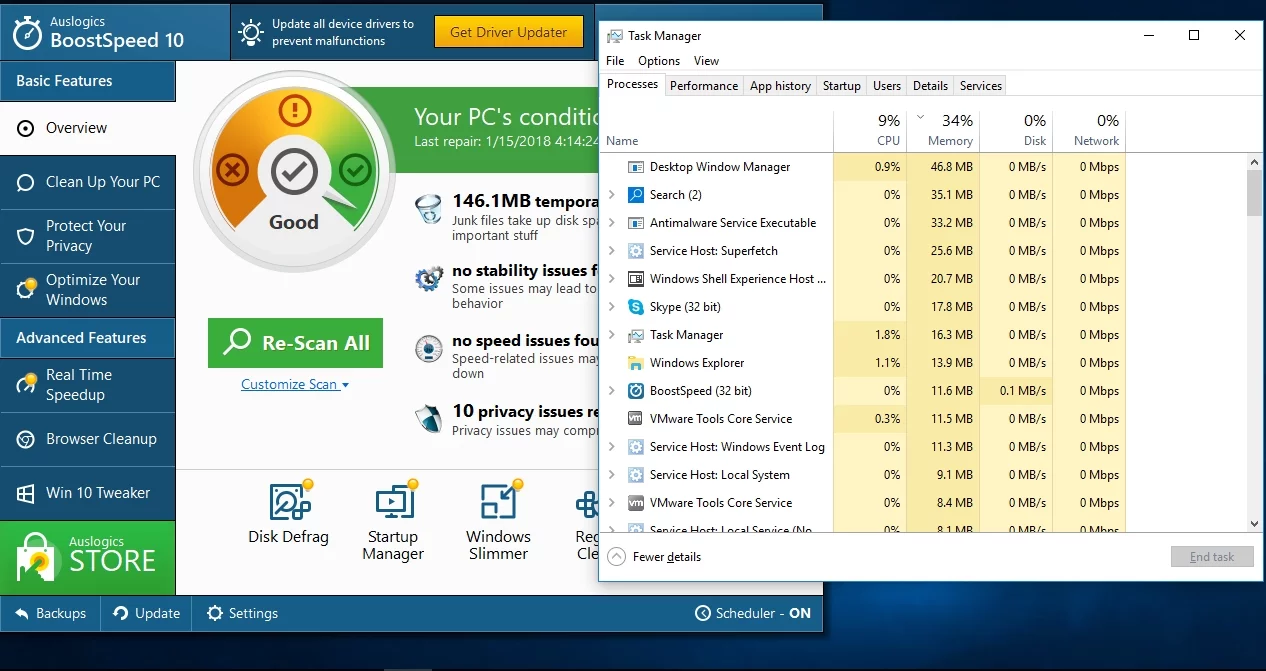Collapse Task Manager with Fewer details
1266x671 pixels.
(x=655, y=557)
